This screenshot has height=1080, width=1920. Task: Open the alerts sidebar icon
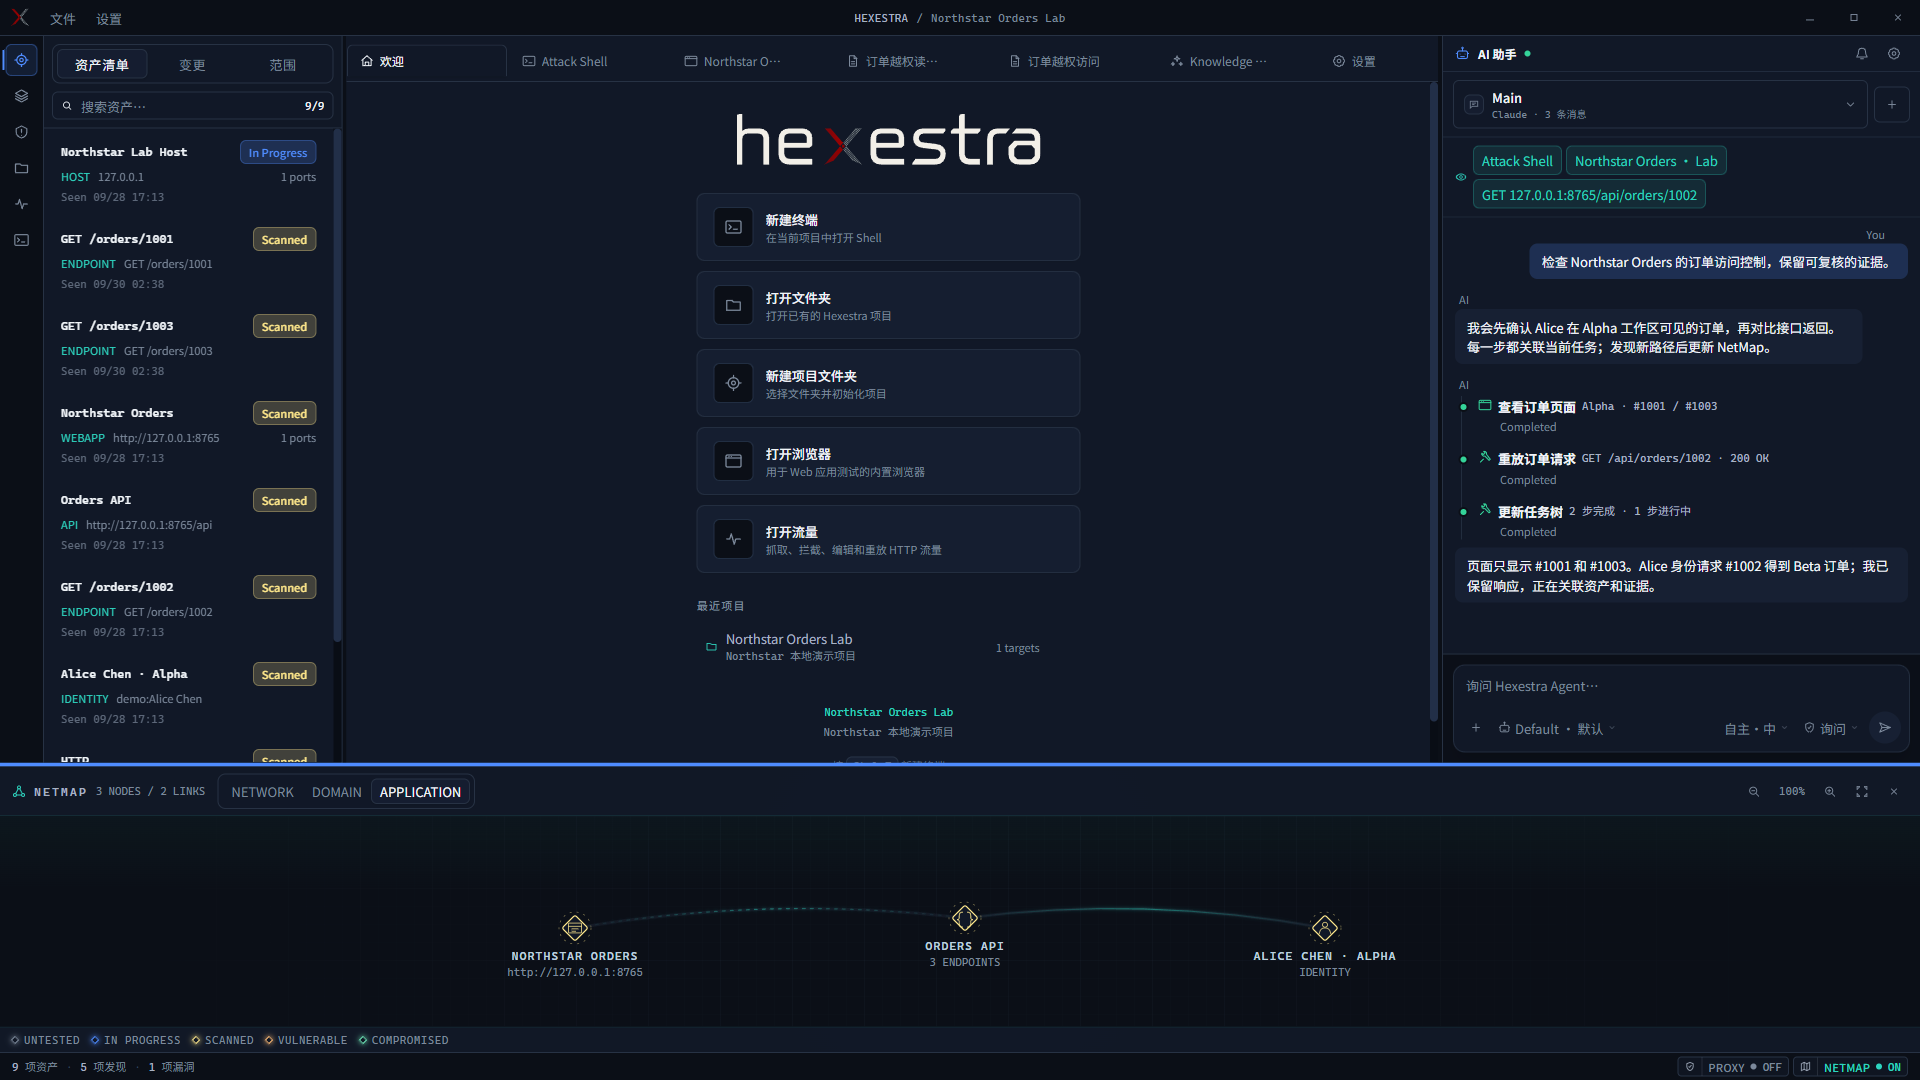(21, 132)
